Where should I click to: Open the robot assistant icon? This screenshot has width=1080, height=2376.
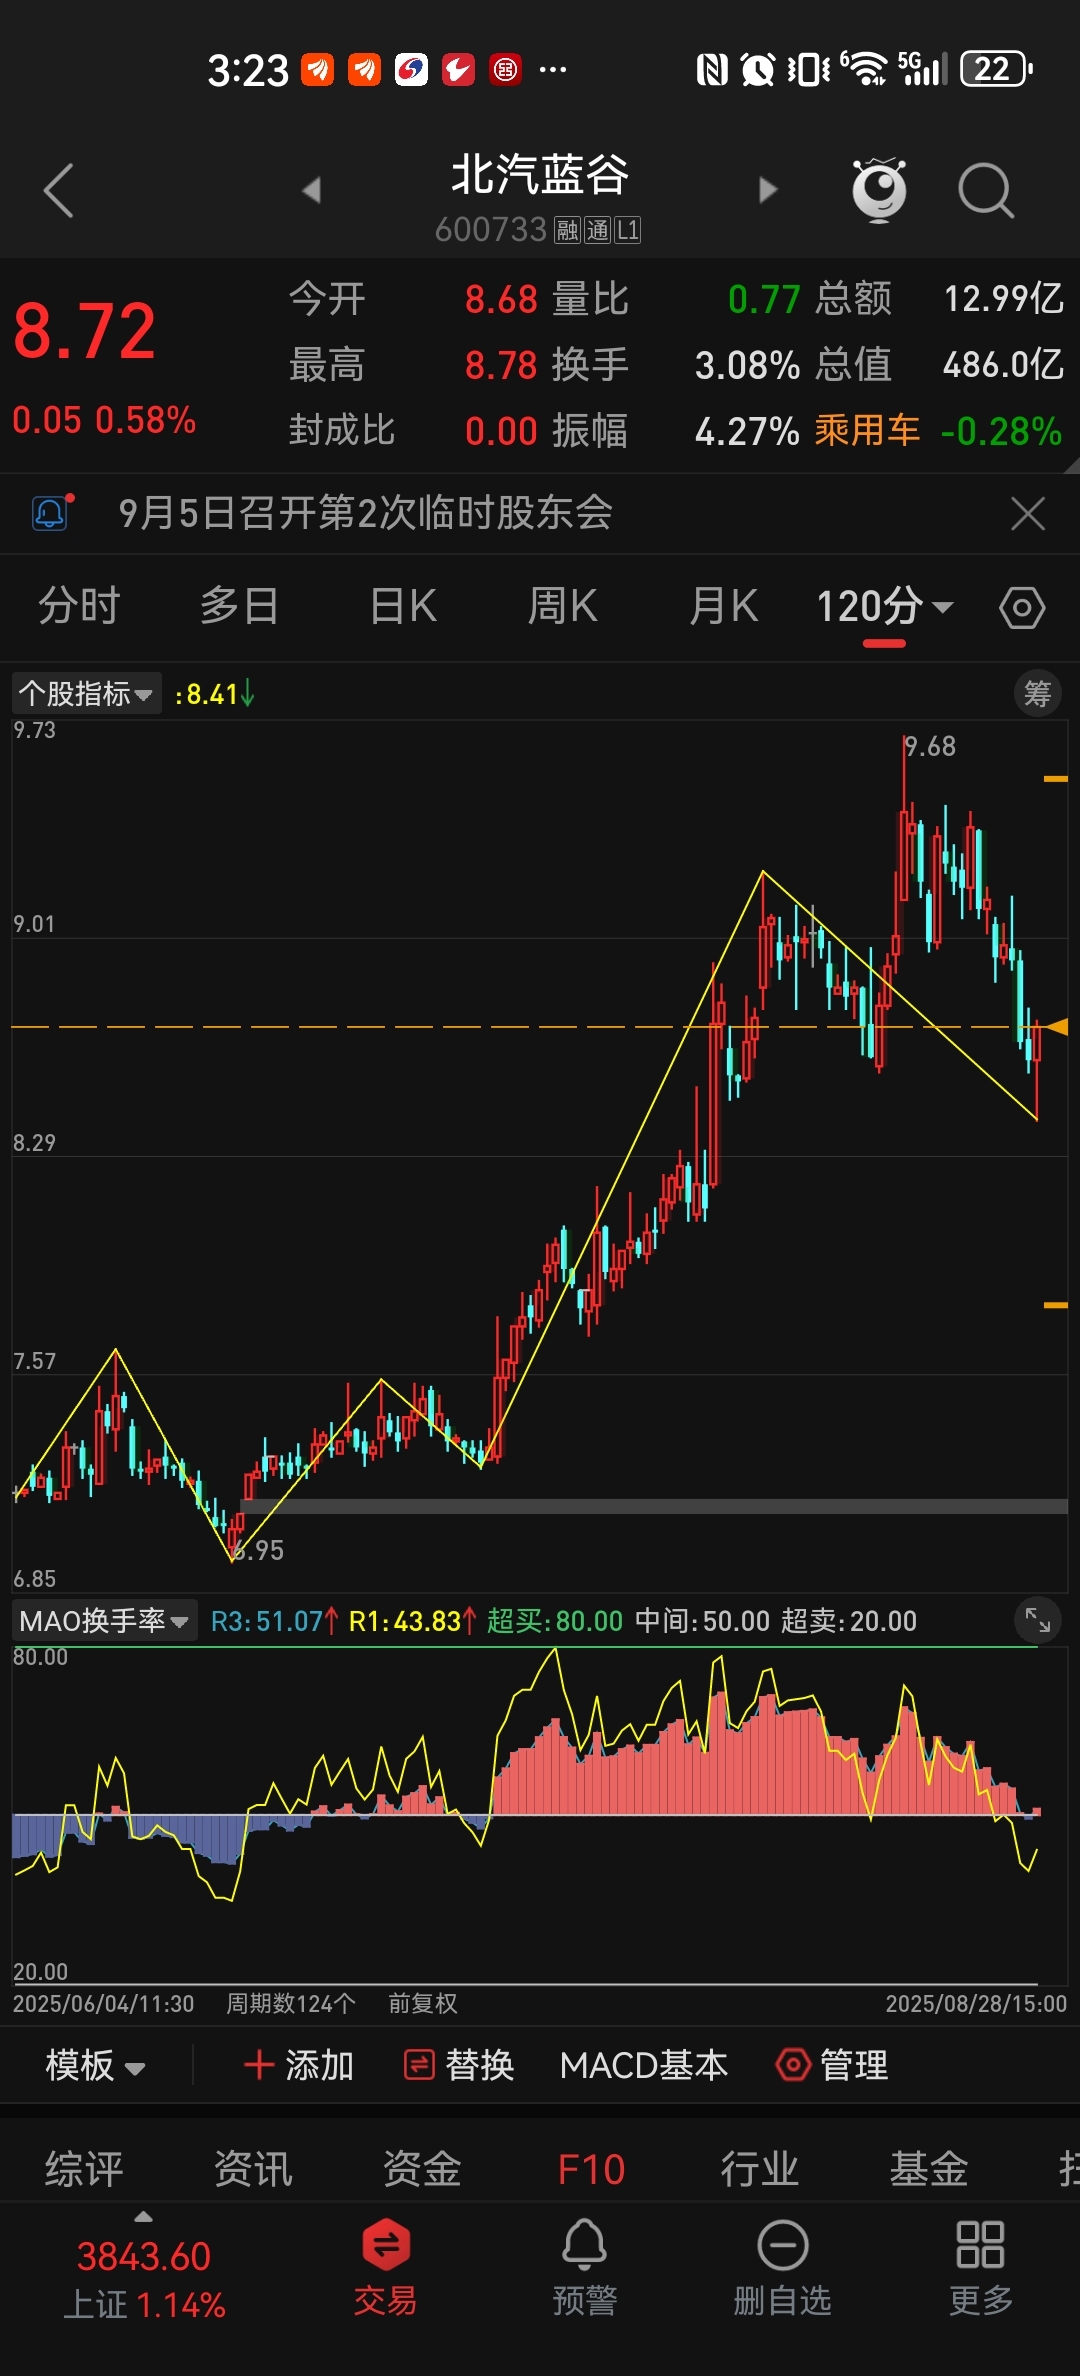pyautogui.click(x=879, y=188)
